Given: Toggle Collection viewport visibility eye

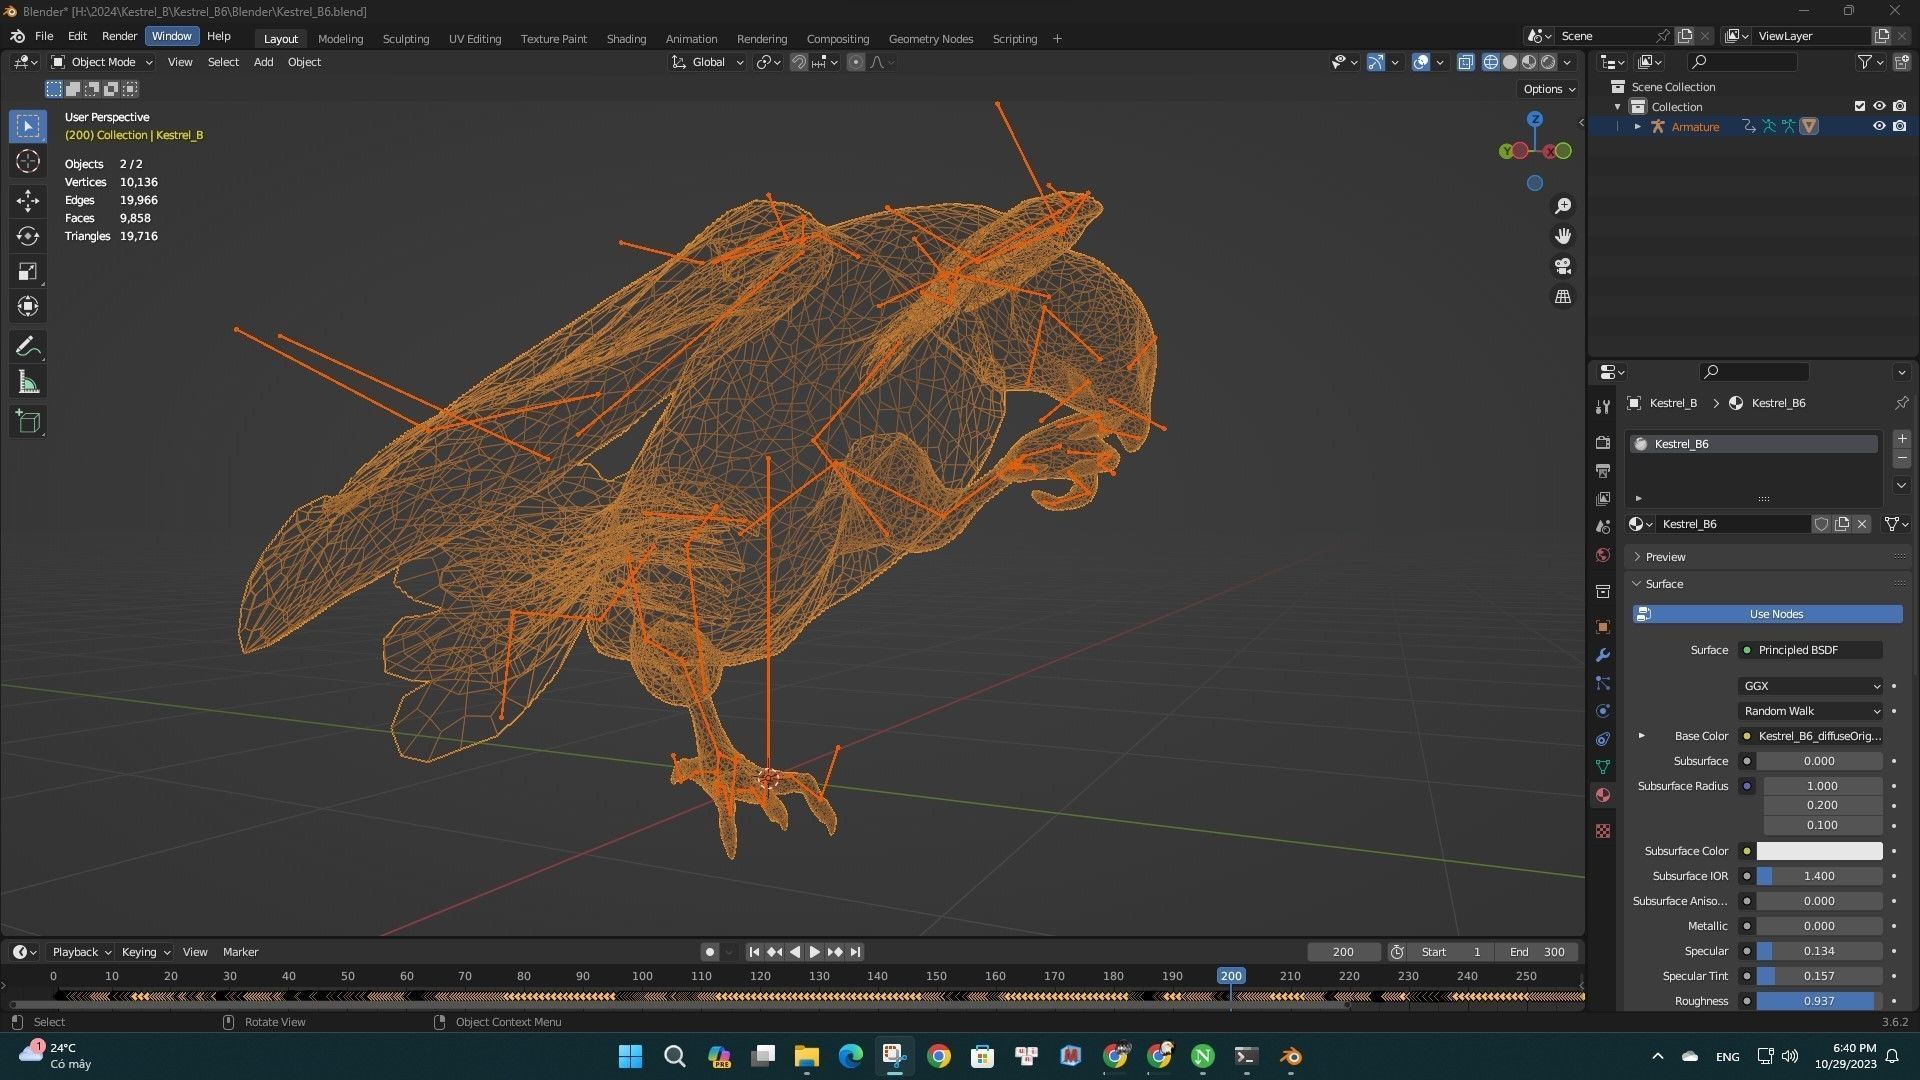Looking at the screenshot, I should click(1879, 106).
